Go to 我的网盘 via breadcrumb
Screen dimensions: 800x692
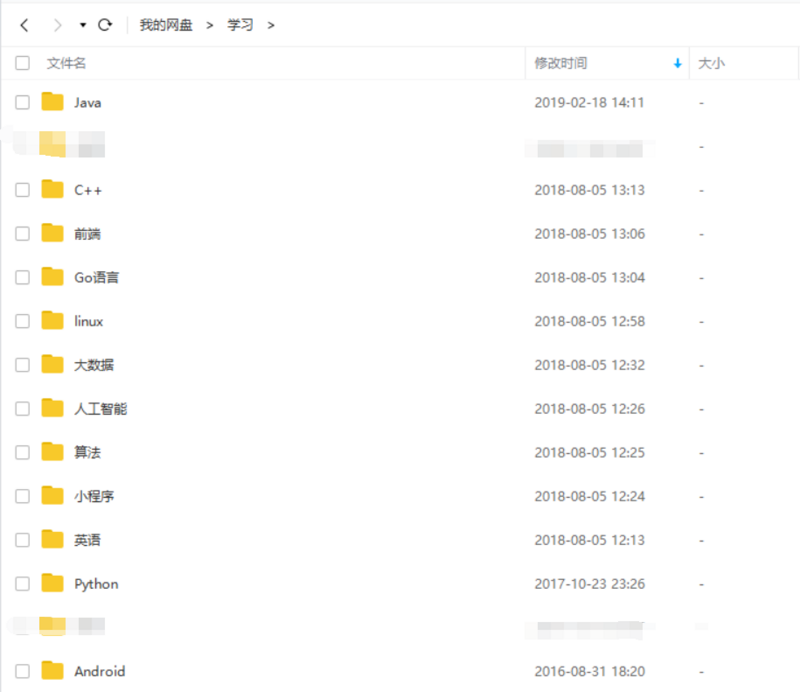(x=165, y=25)
